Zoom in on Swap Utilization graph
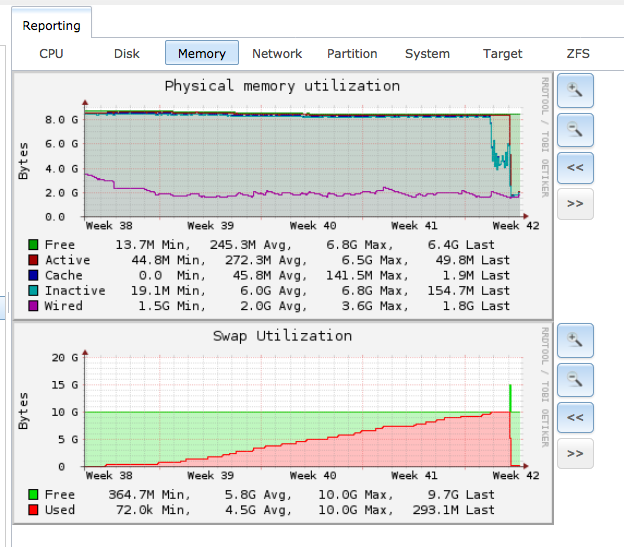This screenshot has width=624, height=547. click(575, 341)
